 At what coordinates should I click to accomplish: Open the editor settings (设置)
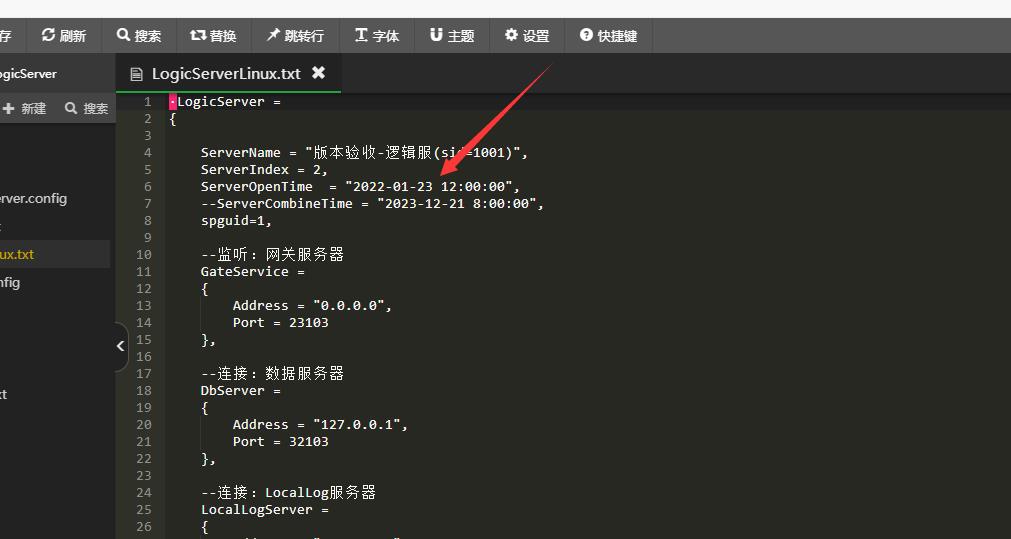(x=527, y=36)
